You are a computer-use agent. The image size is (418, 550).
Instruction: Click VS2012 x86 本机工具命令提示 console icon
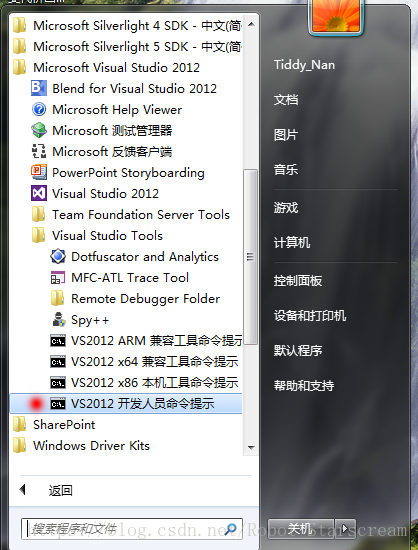pyautogui.click(x=58, y=383)
